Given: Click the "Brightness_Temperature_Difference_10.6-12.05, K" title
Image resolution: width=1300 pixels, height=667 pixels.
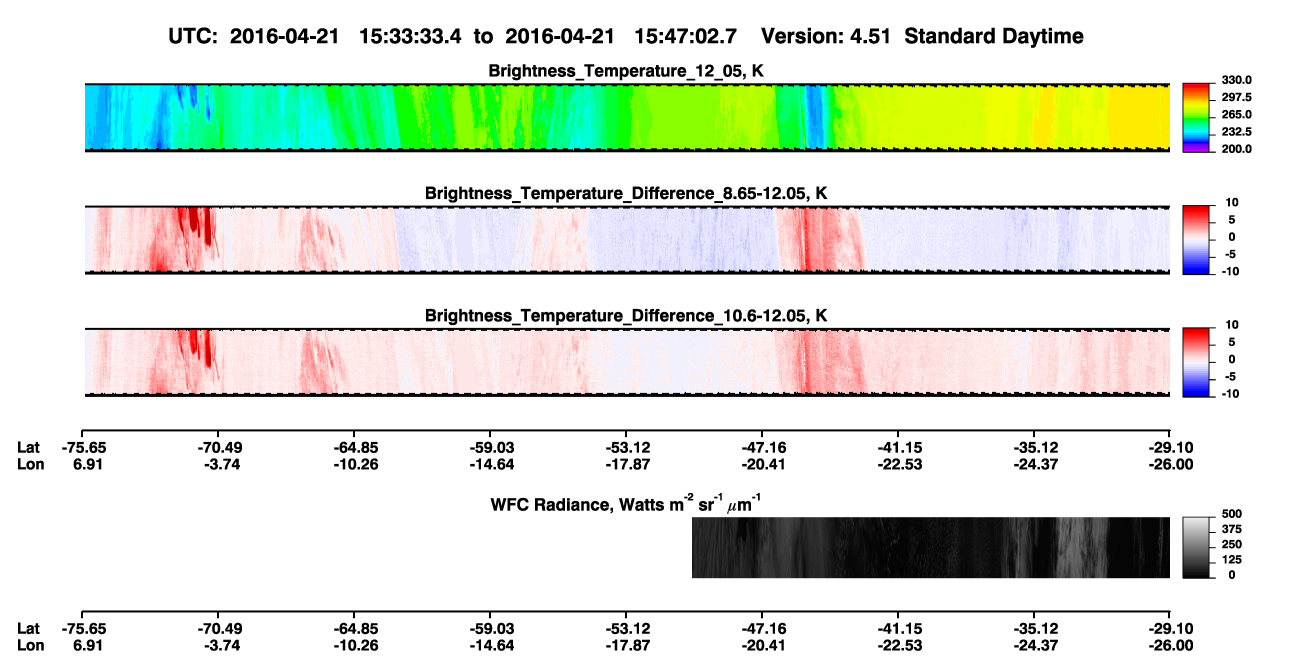Looking at the screenshot, I should pos(627,316).
